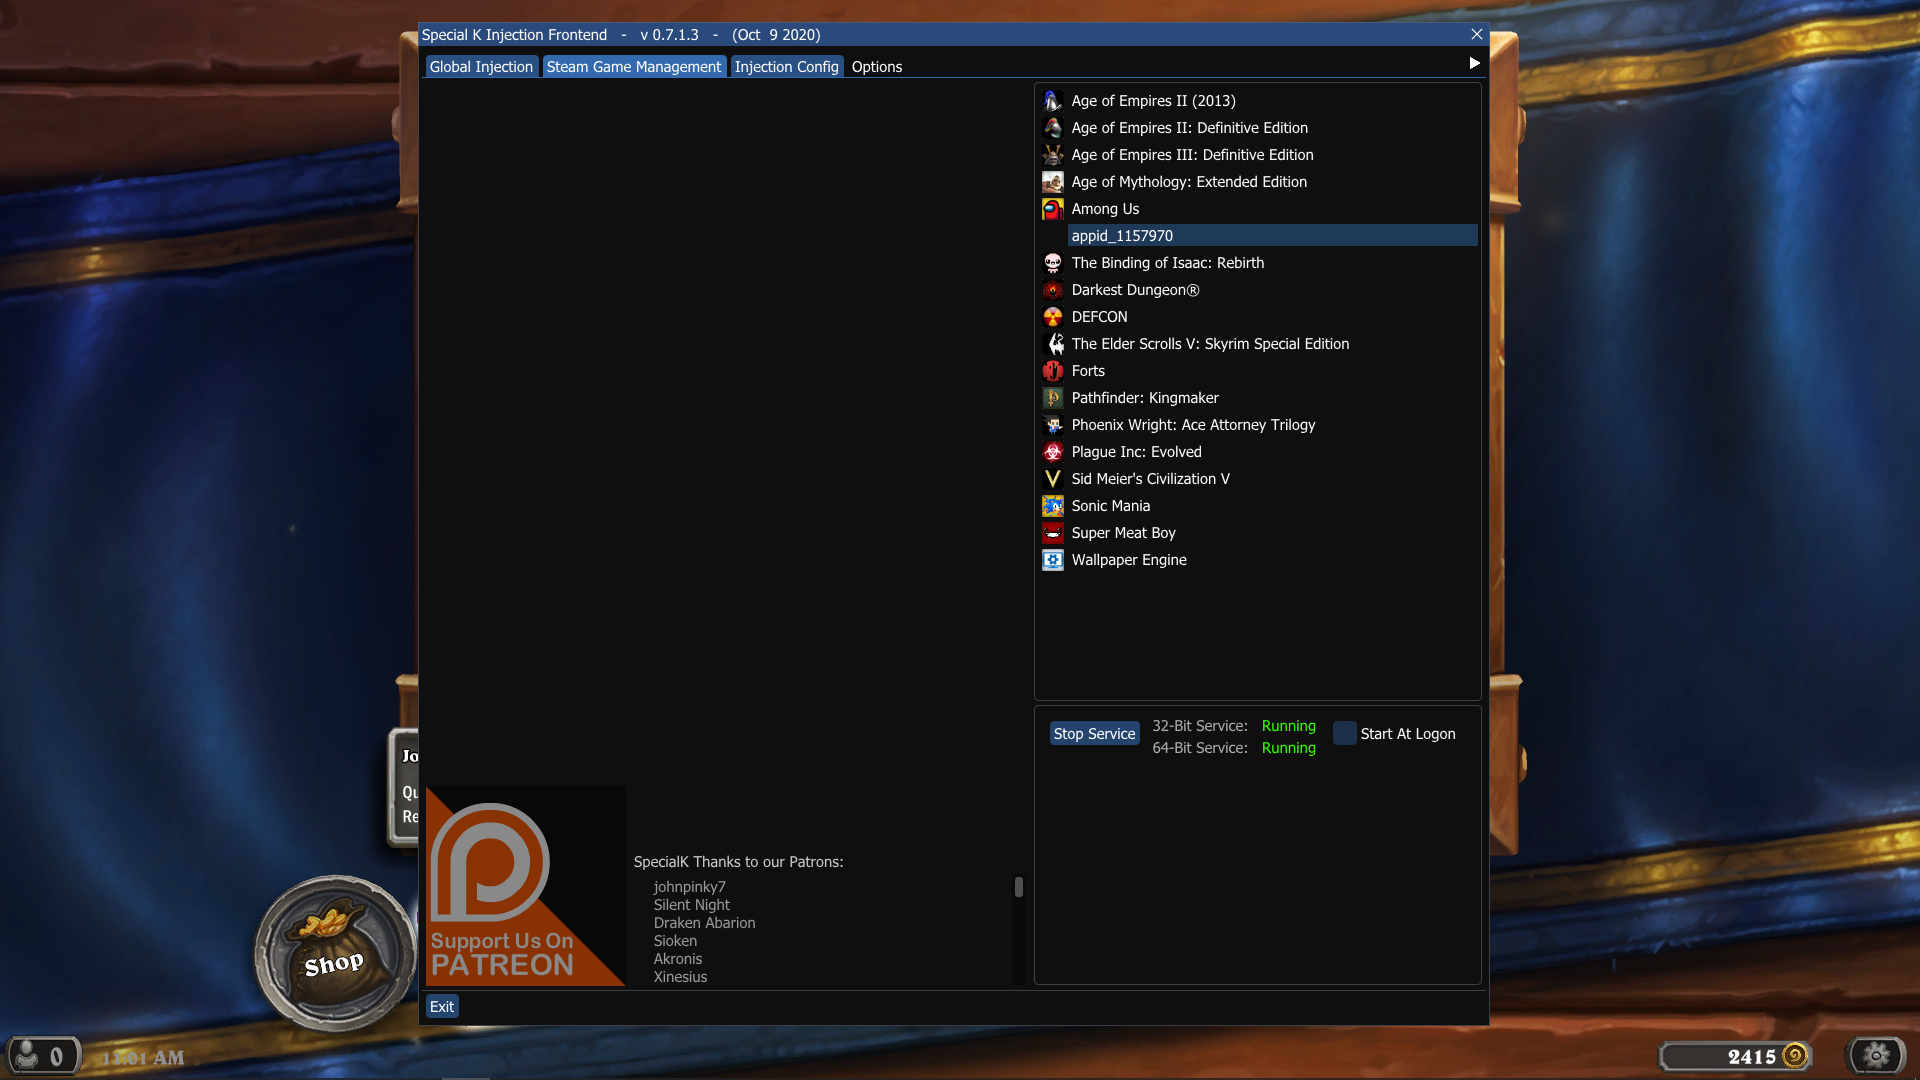Image resolution: width=1920 pixels, height=1080 pixels.
Task: Click the Exit button
Action: (442, 1007)
